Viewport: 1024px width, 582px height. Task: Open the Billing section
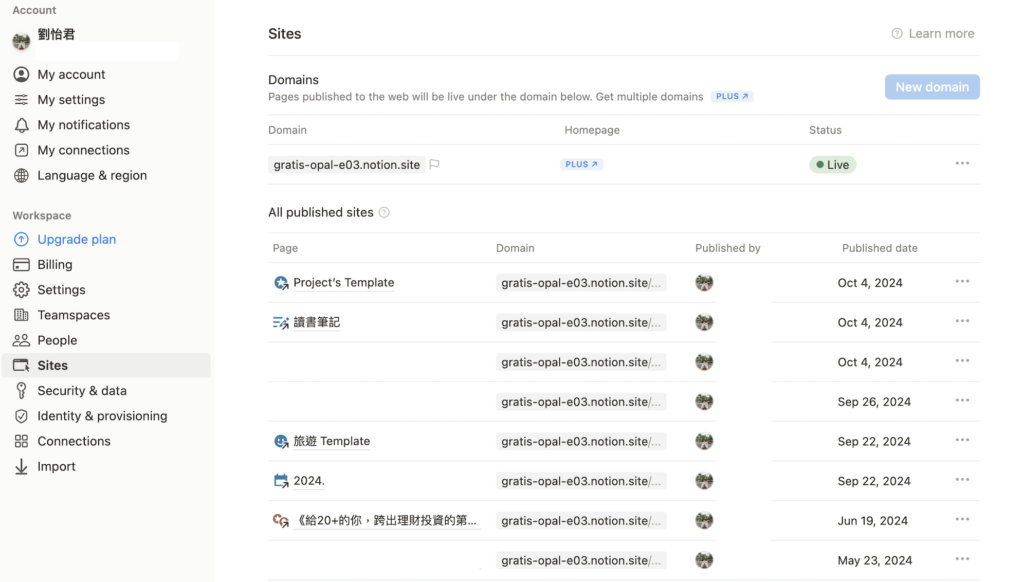[55, 265]
